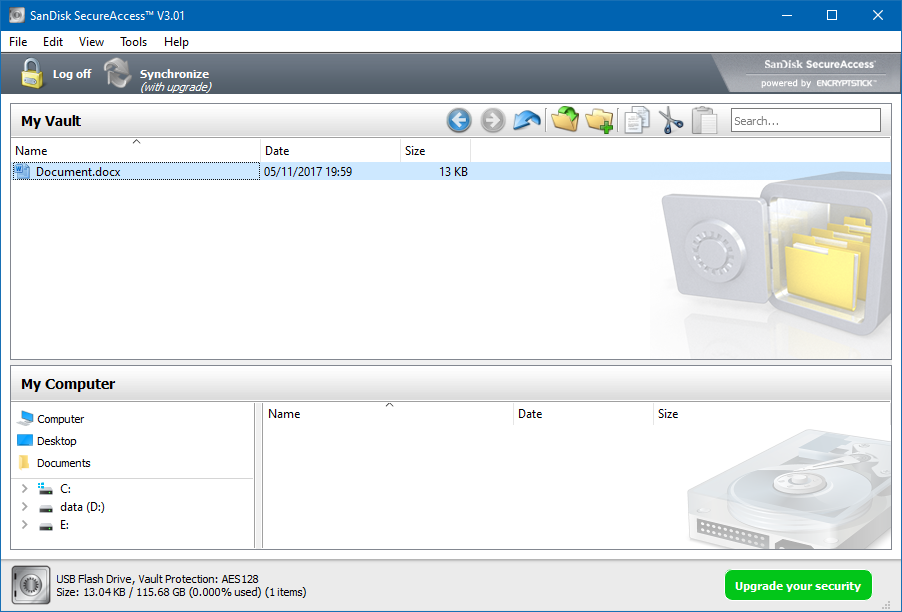902x612 pixels.
Task: Select Documents in the tree
Action: pyautogui.click(x=63, y=463)
